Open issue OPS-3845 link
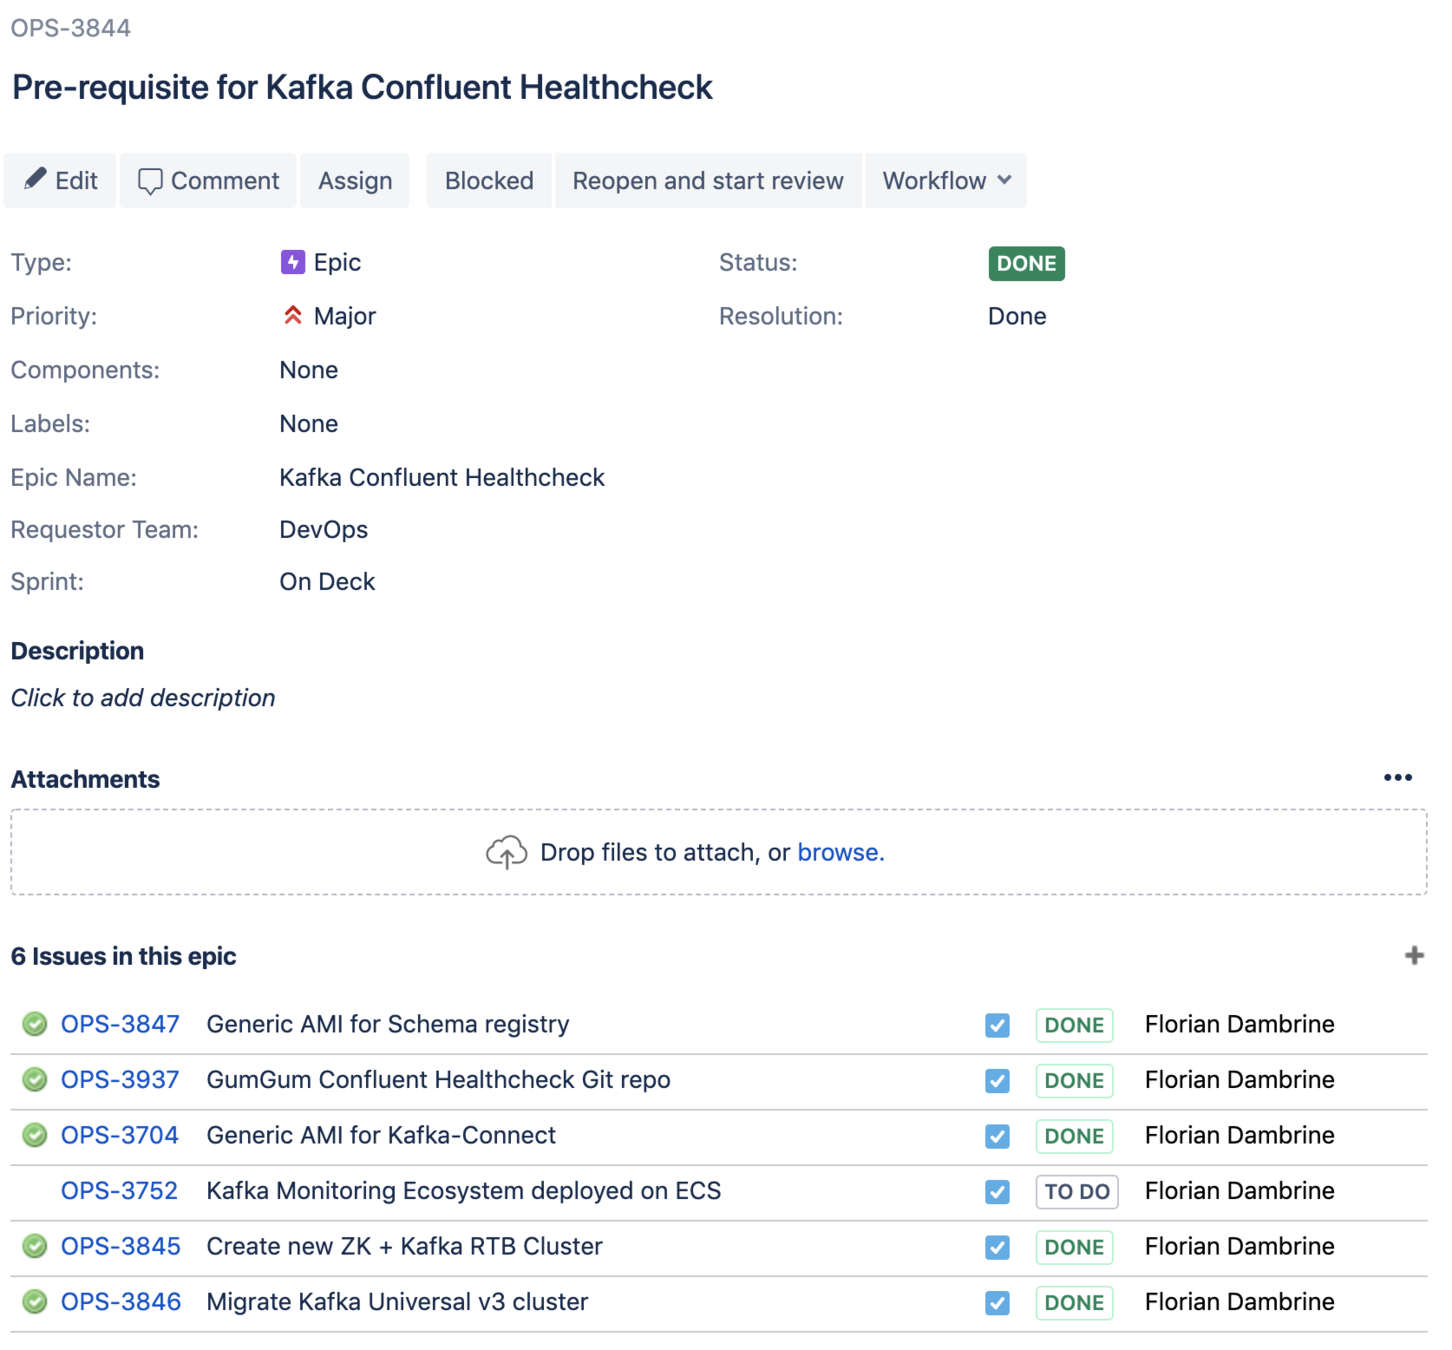 click(121, 1246)
